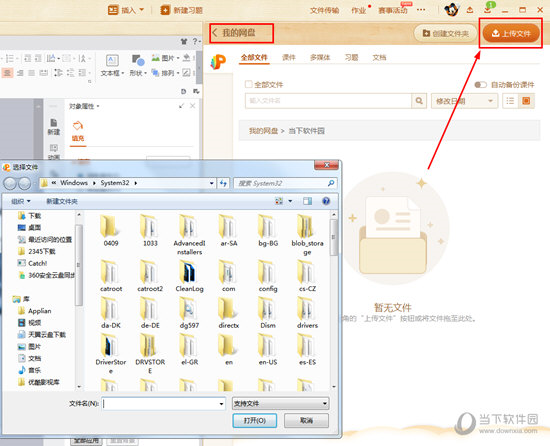
Task: Select the 0409 folder
Action: [x=110, y=230]
